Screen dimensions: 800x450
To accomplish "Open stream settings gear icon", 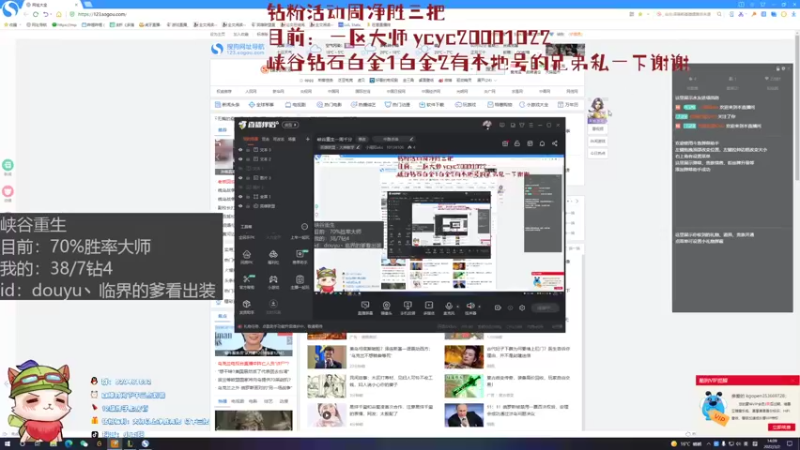I will click(x=522, y=308).
